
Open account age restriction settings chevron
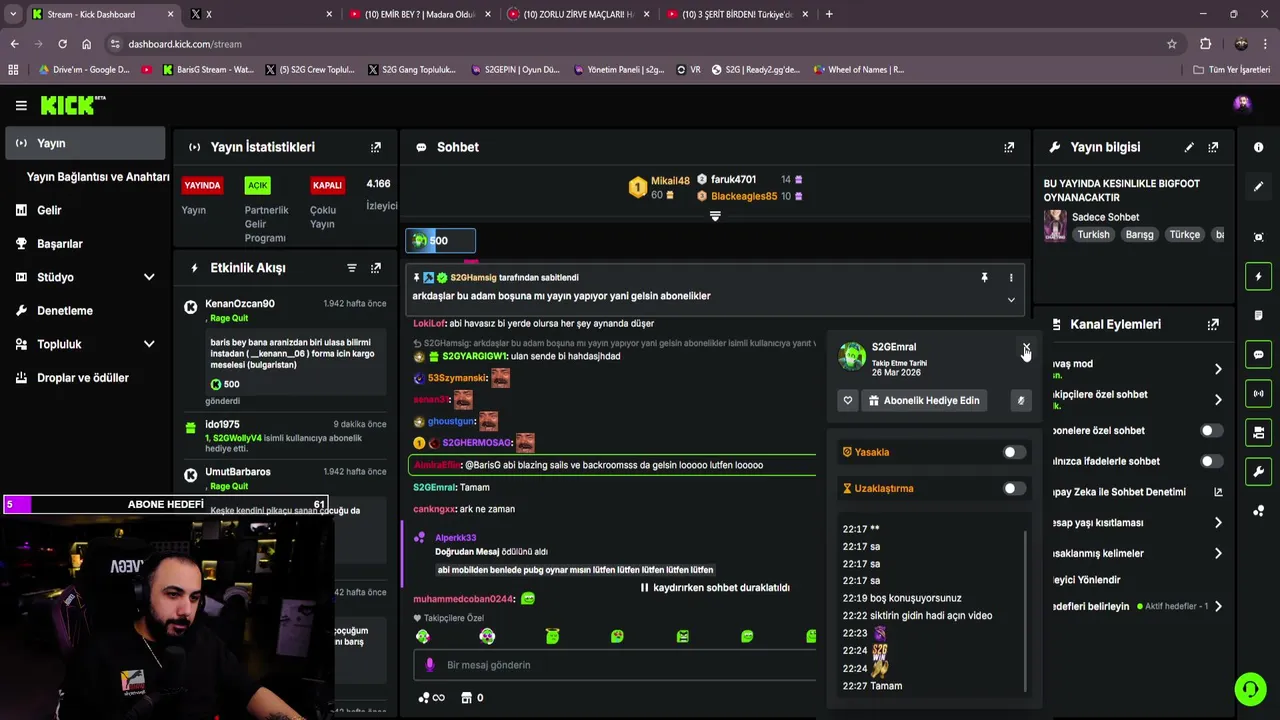[x=1218, y=523]
